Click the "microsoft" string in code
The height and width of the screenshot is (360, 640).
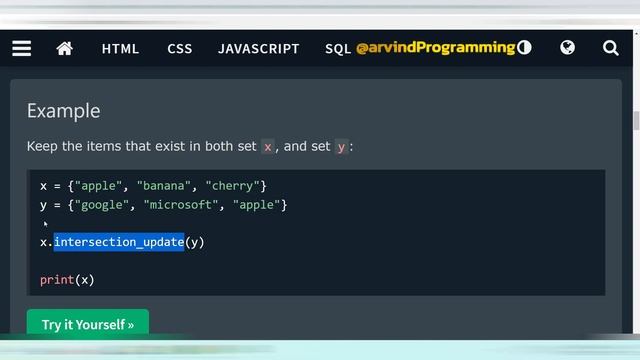[x=181, y=204]
